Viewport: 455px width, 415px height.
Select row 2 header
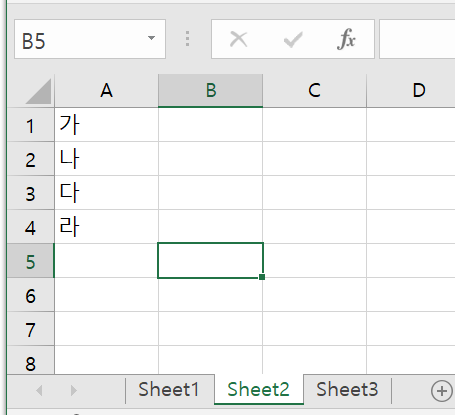click(30, 159)
